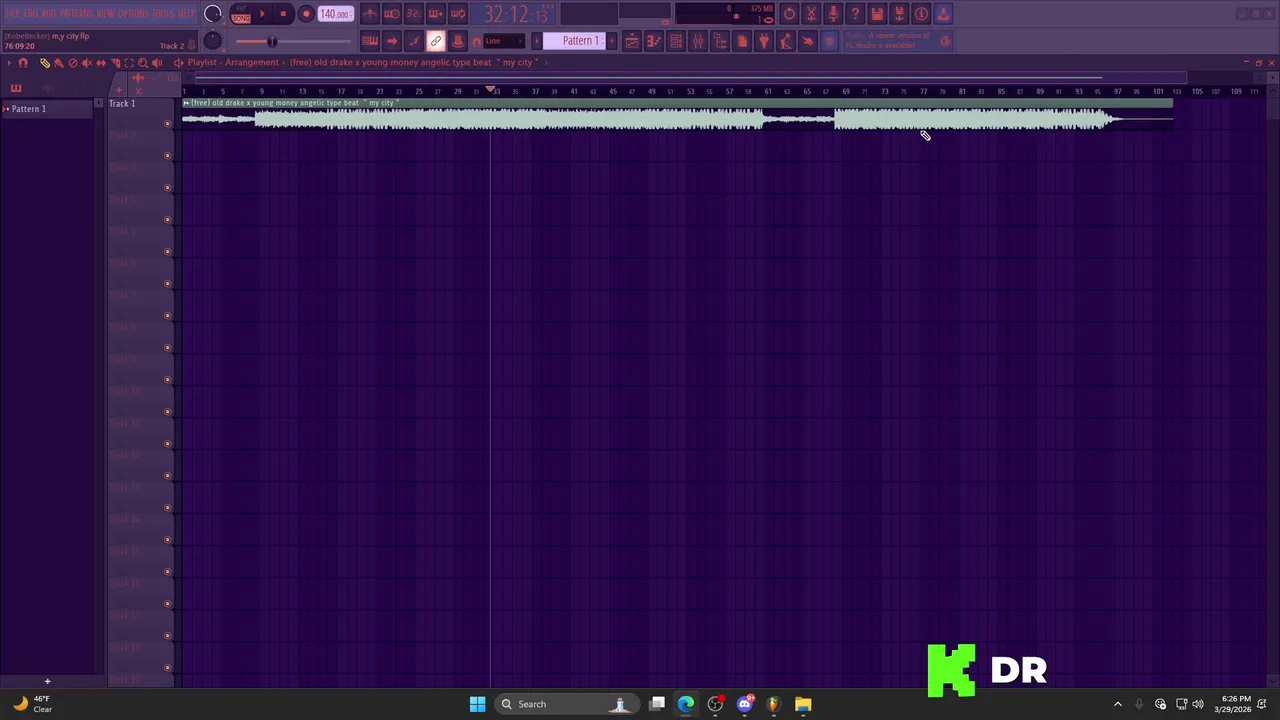Click the Play button in transport
This screenshot has width=1280, height=720.
pyautogui.click(x=263, y=14)
